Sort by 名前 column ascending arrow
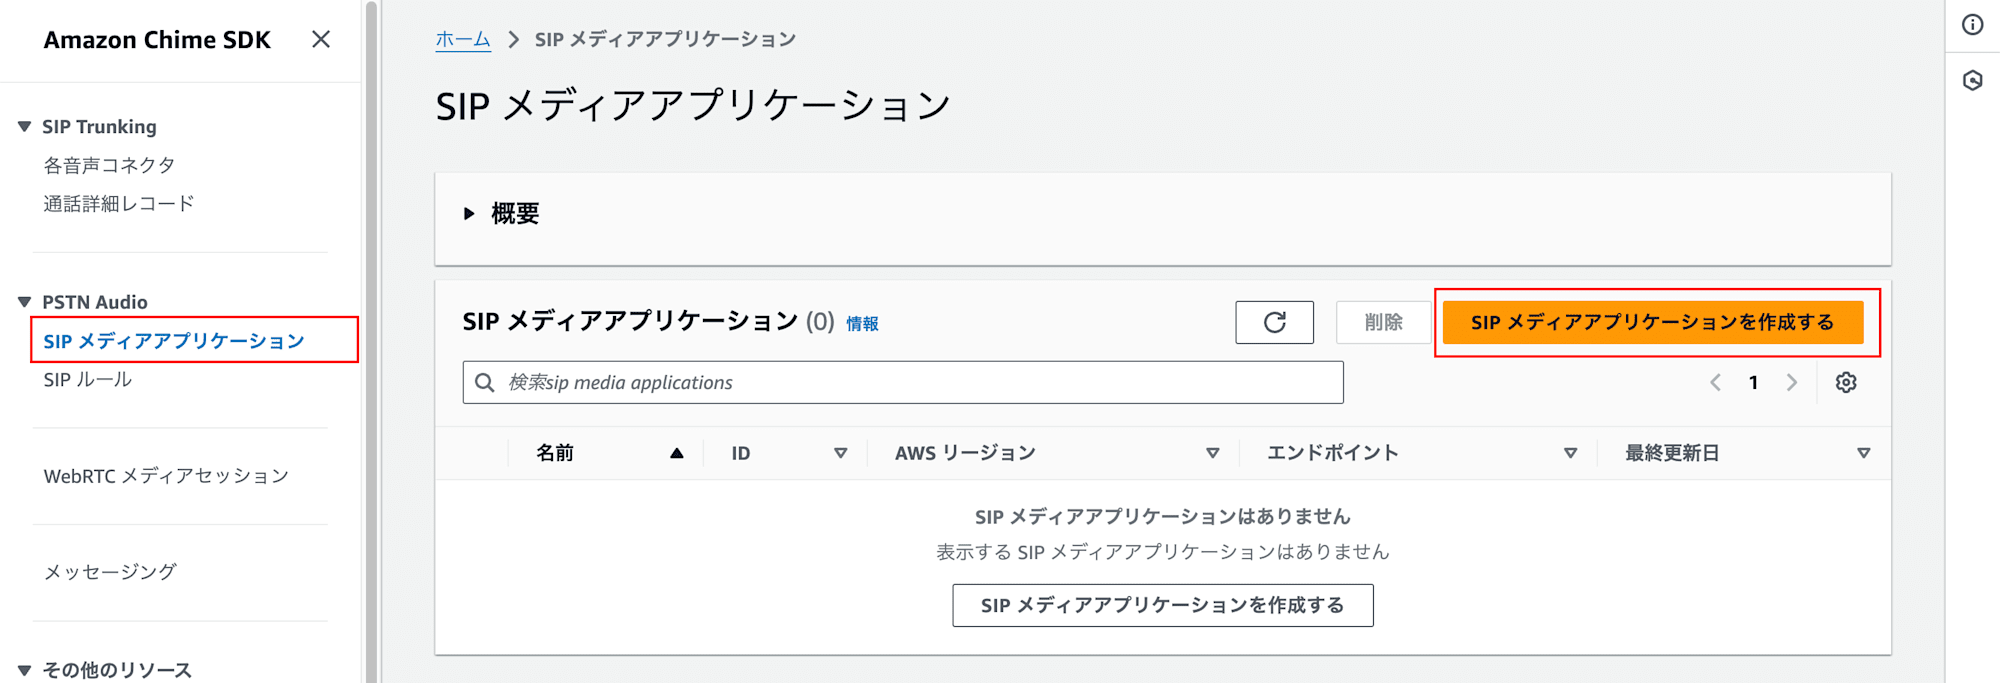 (x=677, y=453)
